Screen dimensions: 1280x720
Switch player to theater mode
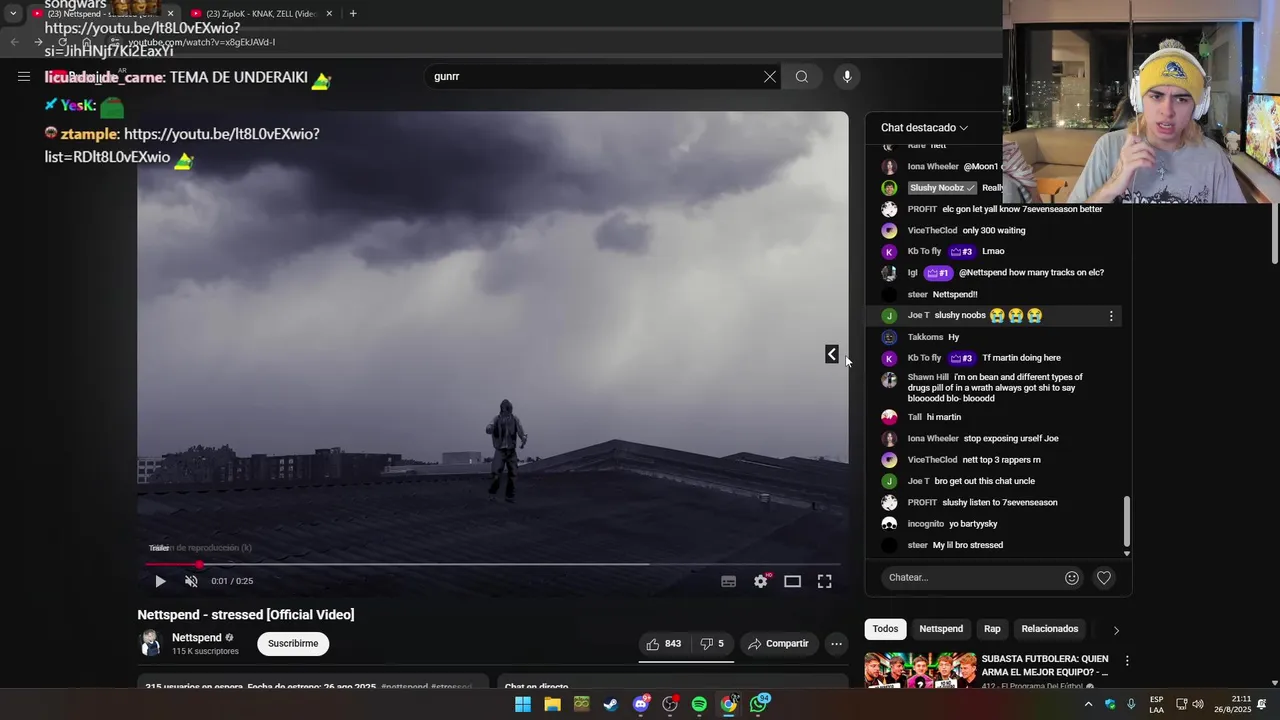click(792, 581)
